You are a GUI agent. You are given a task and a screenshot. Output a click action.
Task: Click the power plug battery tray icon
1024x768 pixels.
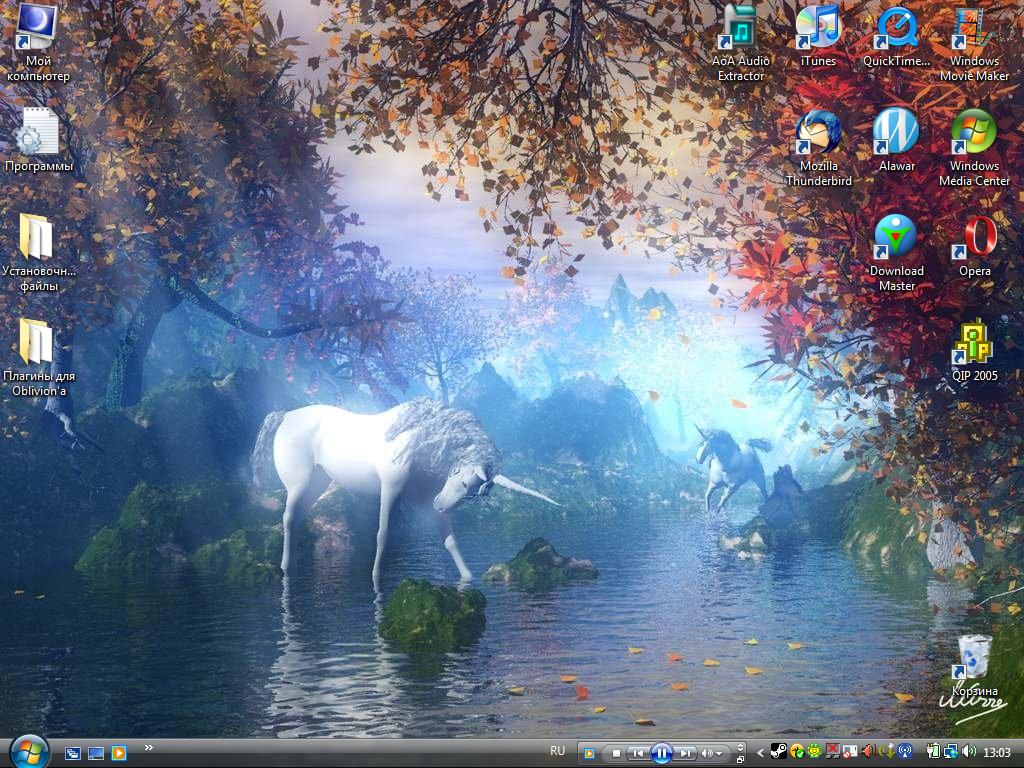click(x=934, y=752)
